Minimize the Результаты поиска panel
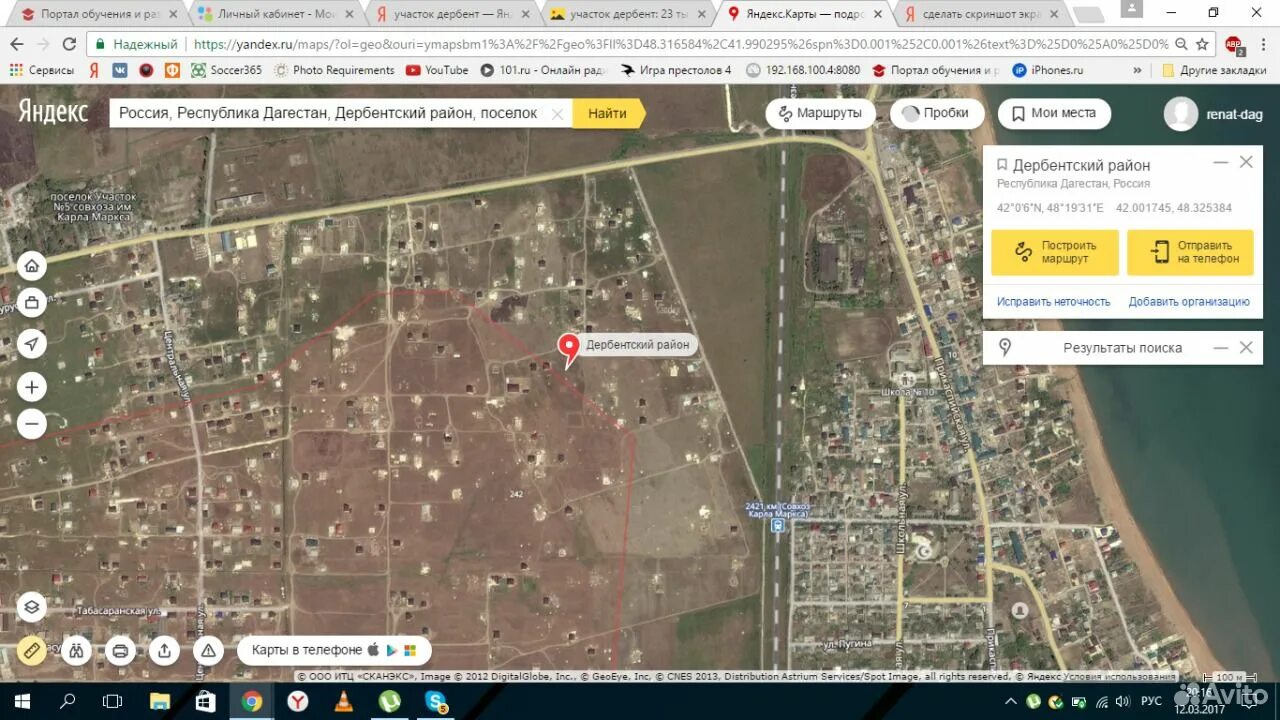The image size is (1280, 720). 1221,347
